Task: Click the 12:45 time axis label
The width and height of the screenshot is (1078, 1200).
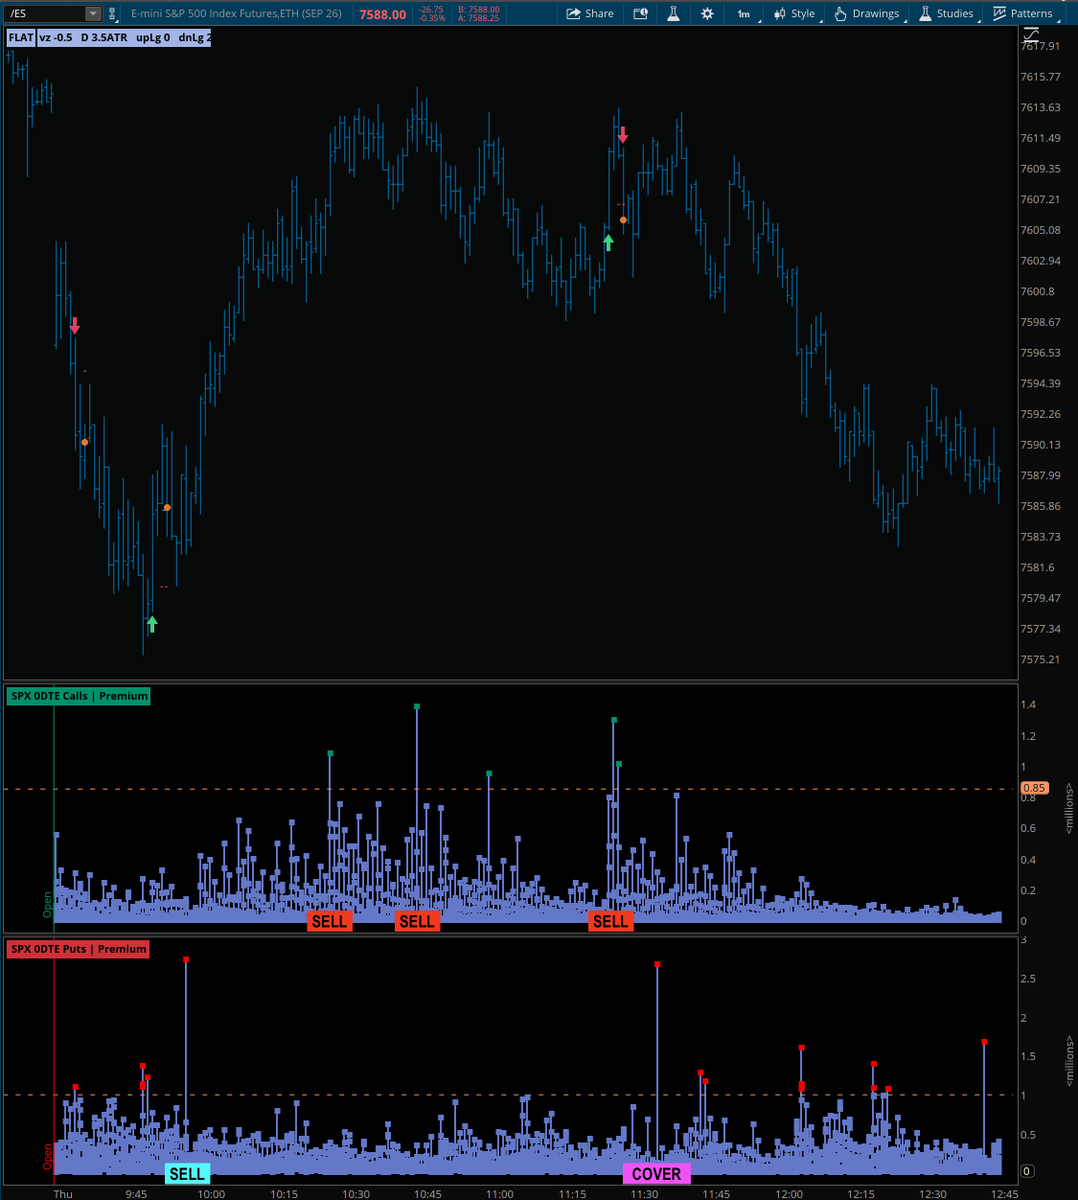Action: point(1004,1193)
